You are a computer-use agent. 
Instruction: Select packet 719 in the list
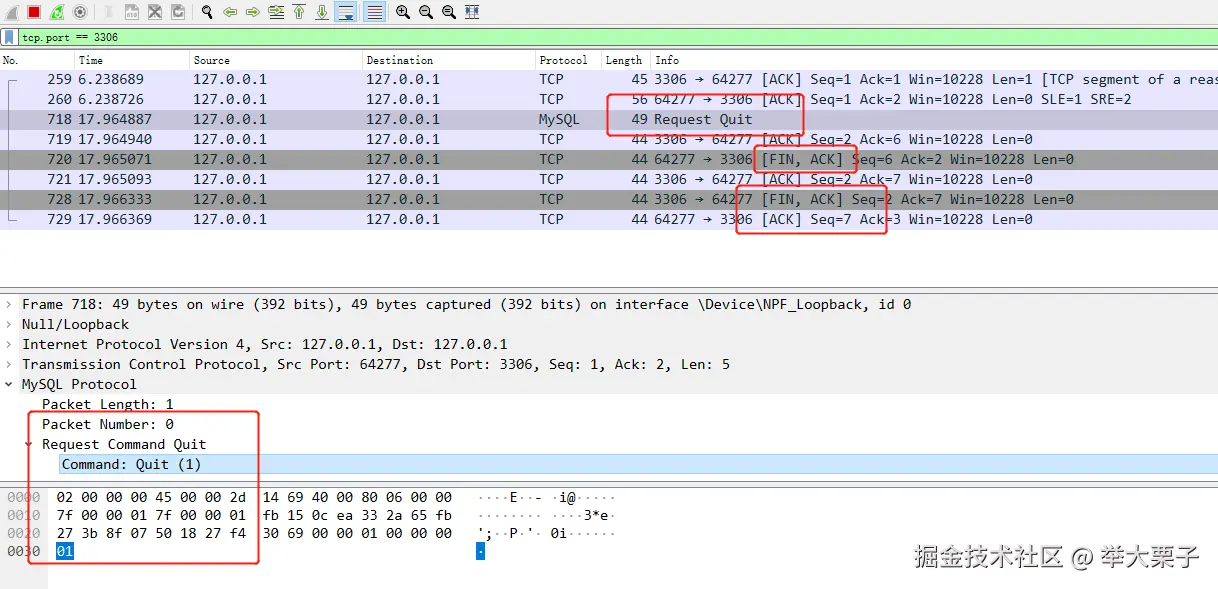609,139
